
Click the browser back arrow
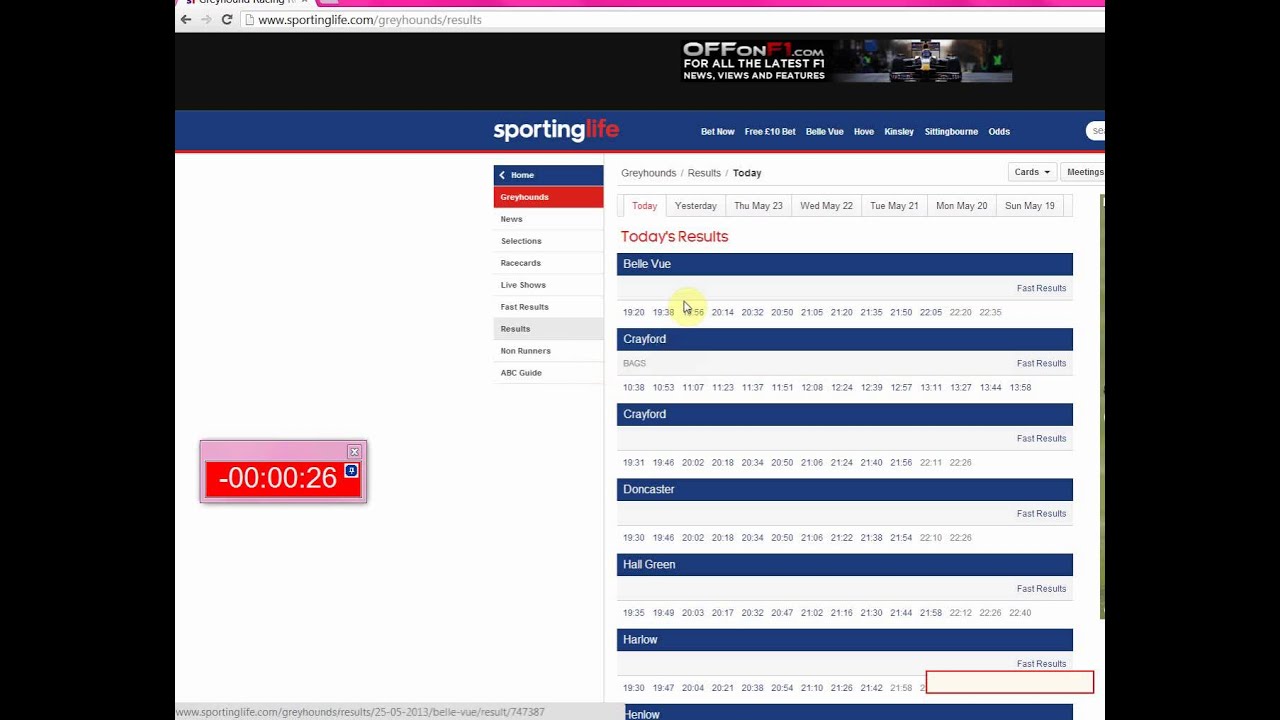point(186,19)
